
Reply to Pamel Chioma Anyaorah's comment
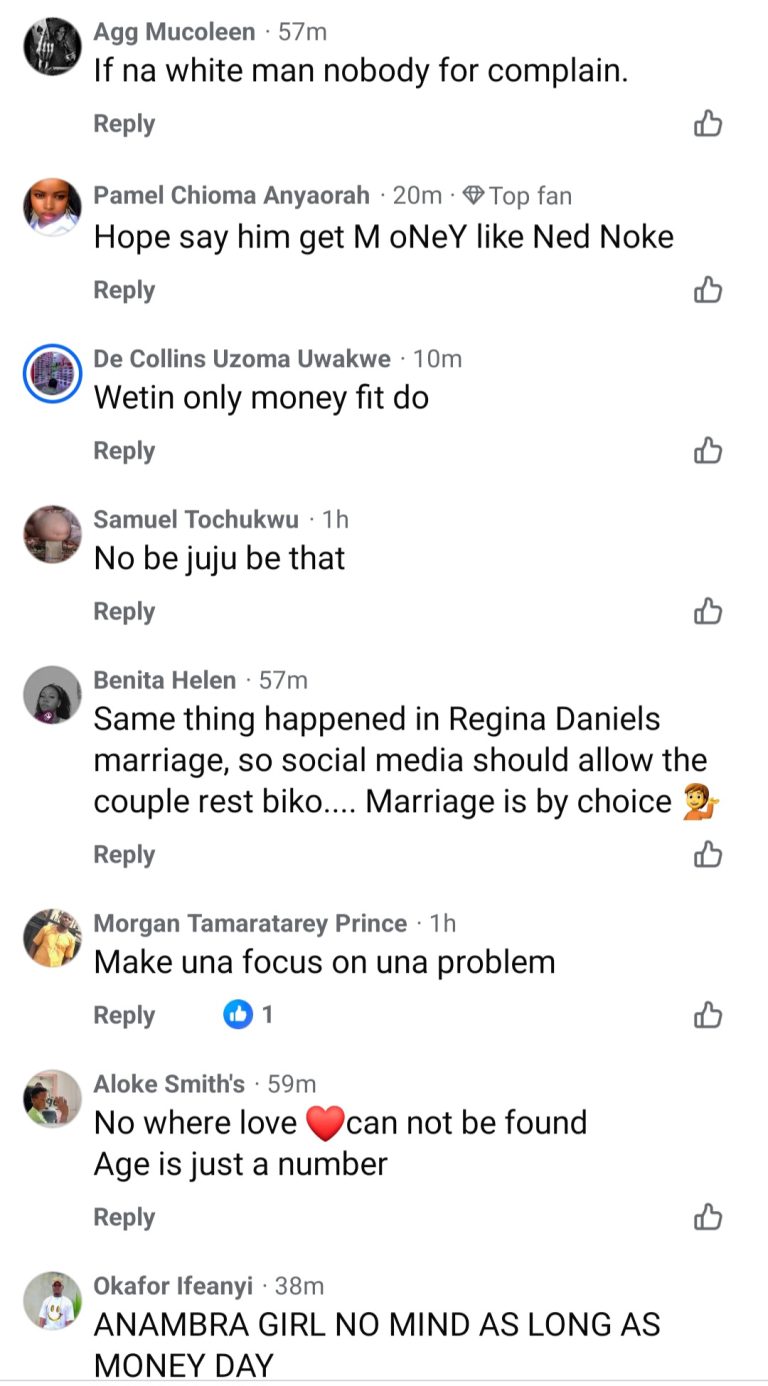pos(124,290)
